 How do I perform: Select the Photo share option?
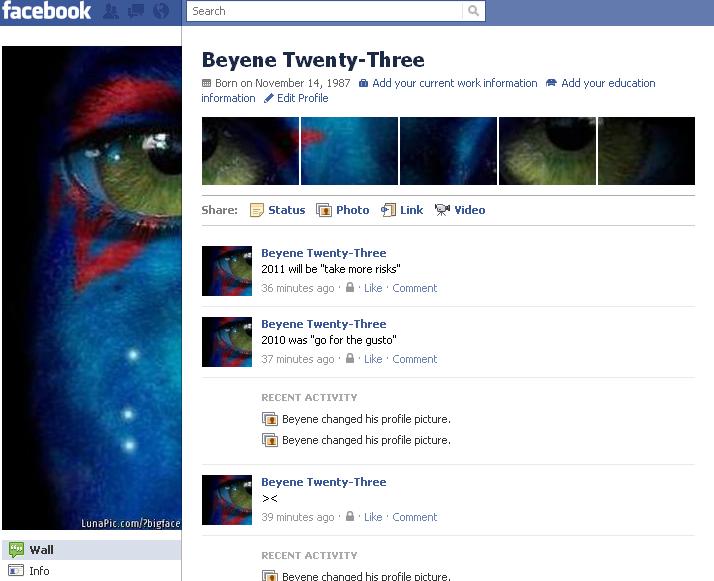click(352, 210)
